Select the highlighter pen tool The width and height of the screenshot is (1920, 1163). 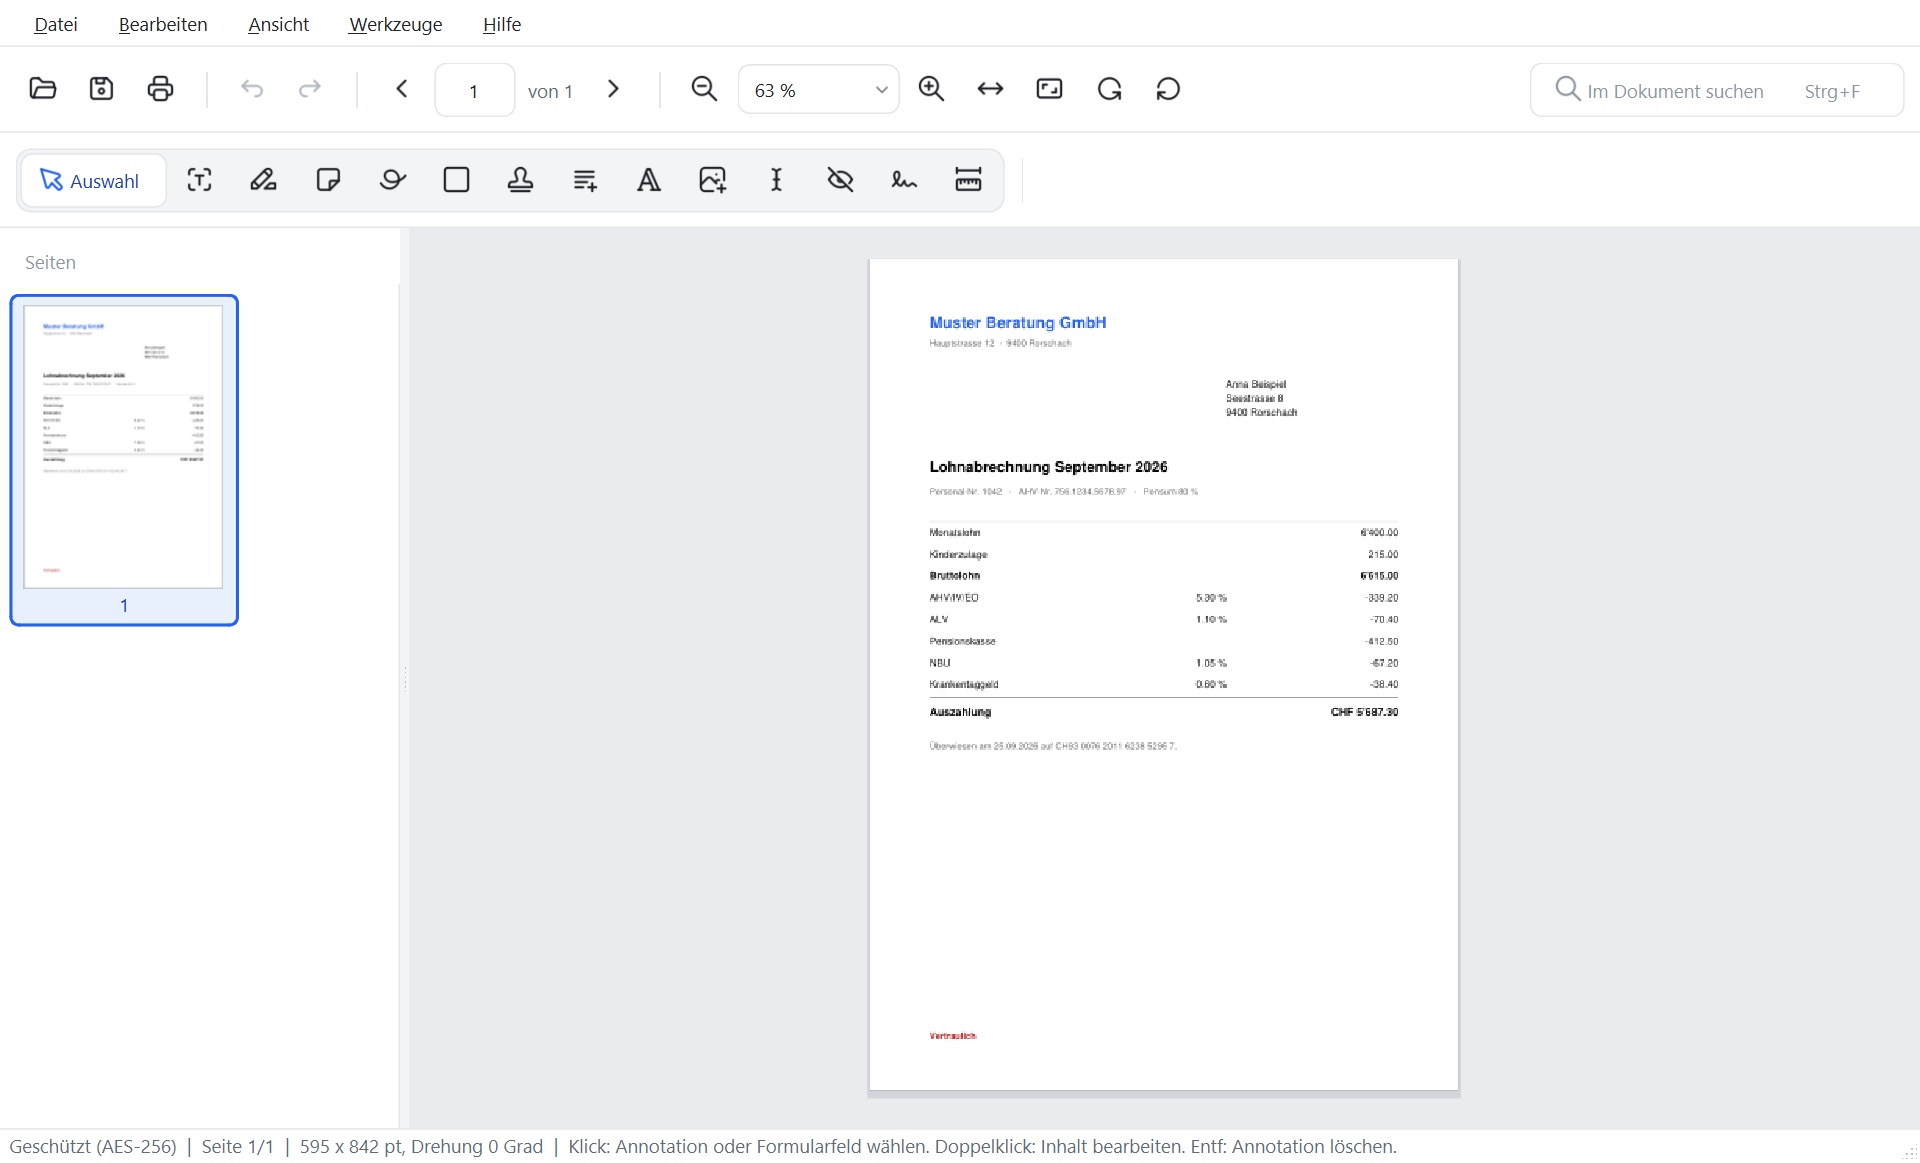tap(263, 180)
